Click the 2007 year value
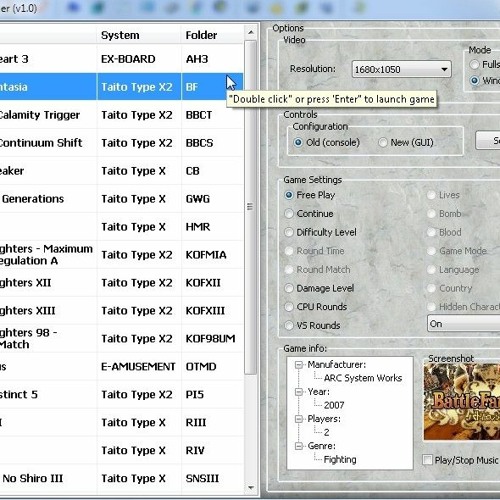 click(x=334, y=405)
